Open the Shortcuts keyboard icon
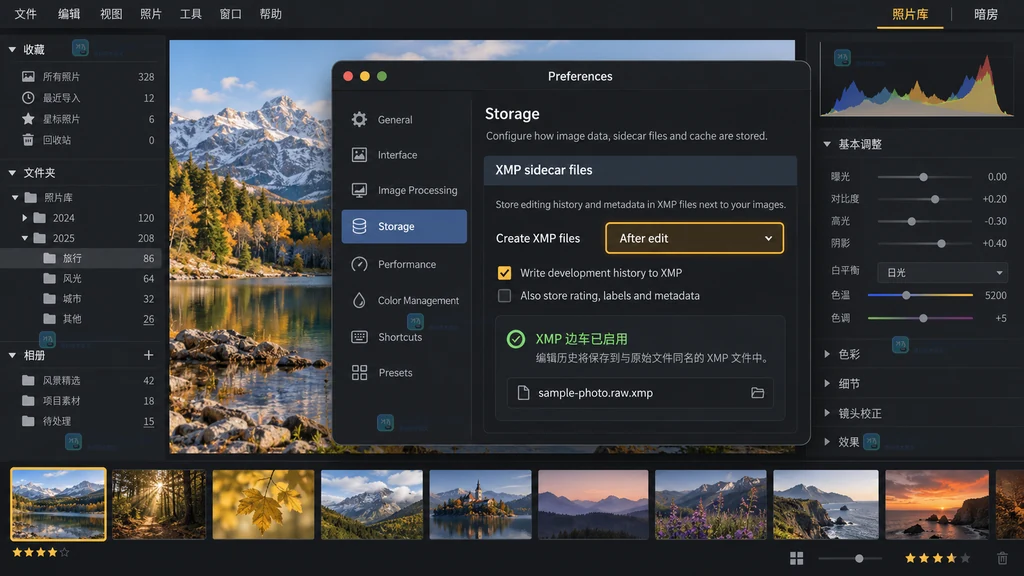This screenshot has height=576, width=1024. (359, 337)
